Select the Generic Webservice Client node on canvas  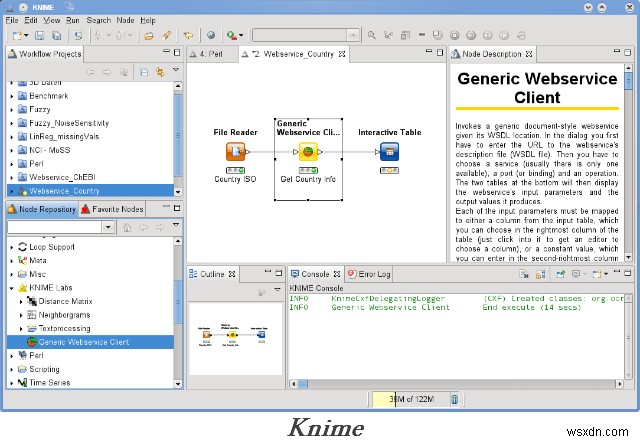click(x=308, y=152)
